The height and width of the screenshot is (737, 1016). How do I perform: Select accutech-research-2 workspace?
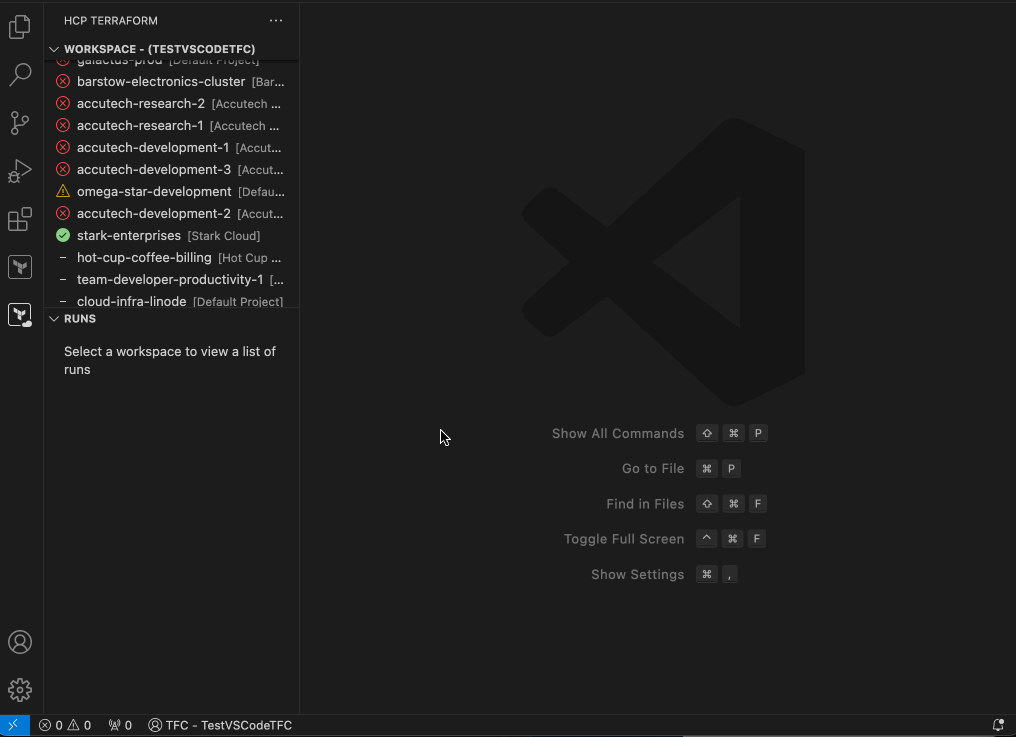[x=171, y=104]
